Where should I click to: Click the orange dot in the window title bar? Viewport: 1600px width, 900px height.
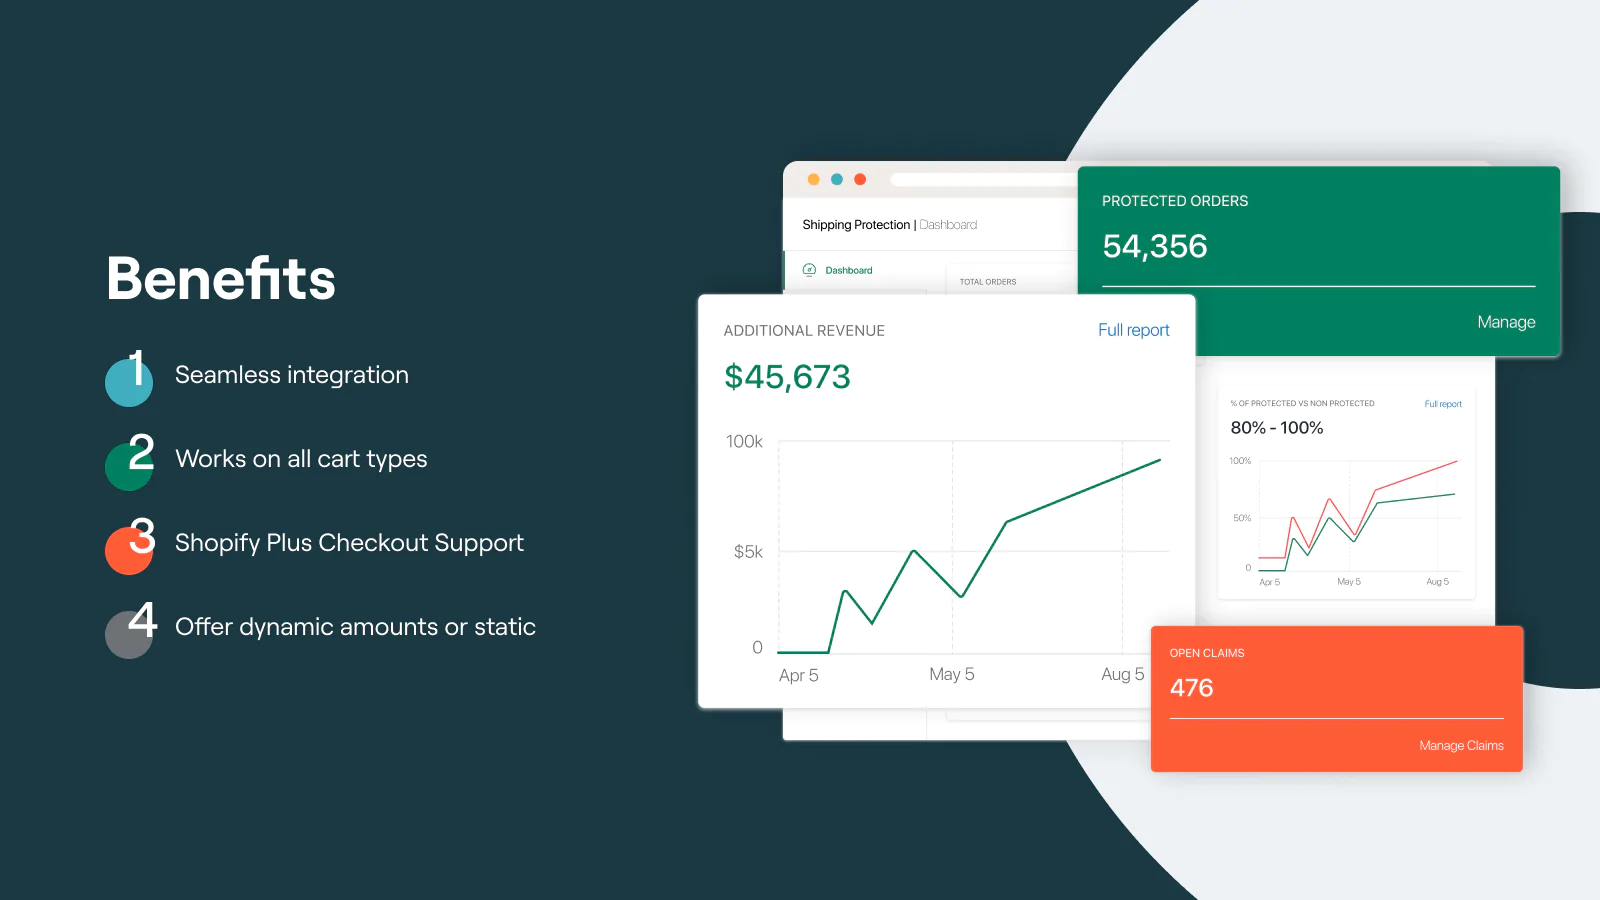coord(813,180)
